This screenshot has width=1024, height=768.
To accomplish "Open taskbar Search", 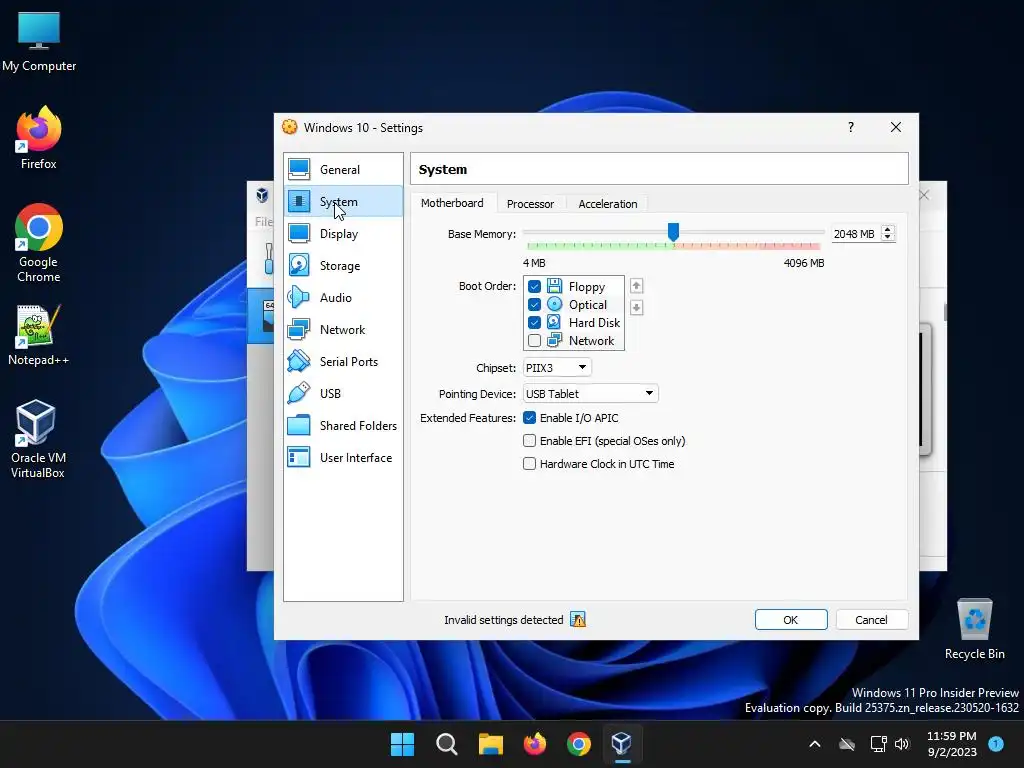I will coord(447,744).
